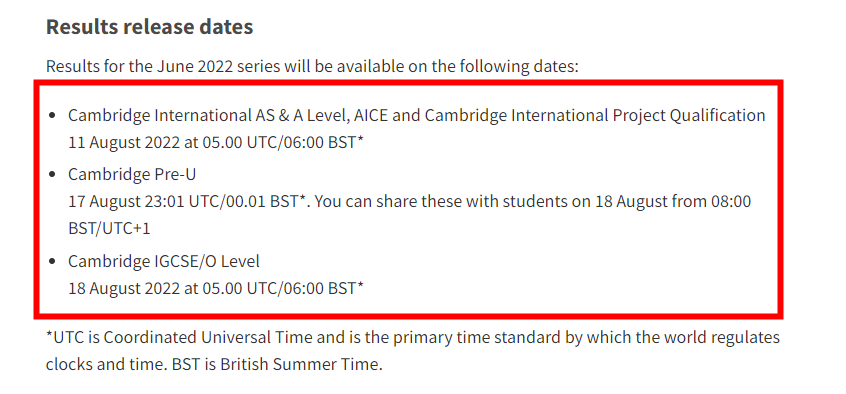This screenshot has width=846, height=394.
Task: Click the '18 August from 08:00' text
Action: [673, 201]
